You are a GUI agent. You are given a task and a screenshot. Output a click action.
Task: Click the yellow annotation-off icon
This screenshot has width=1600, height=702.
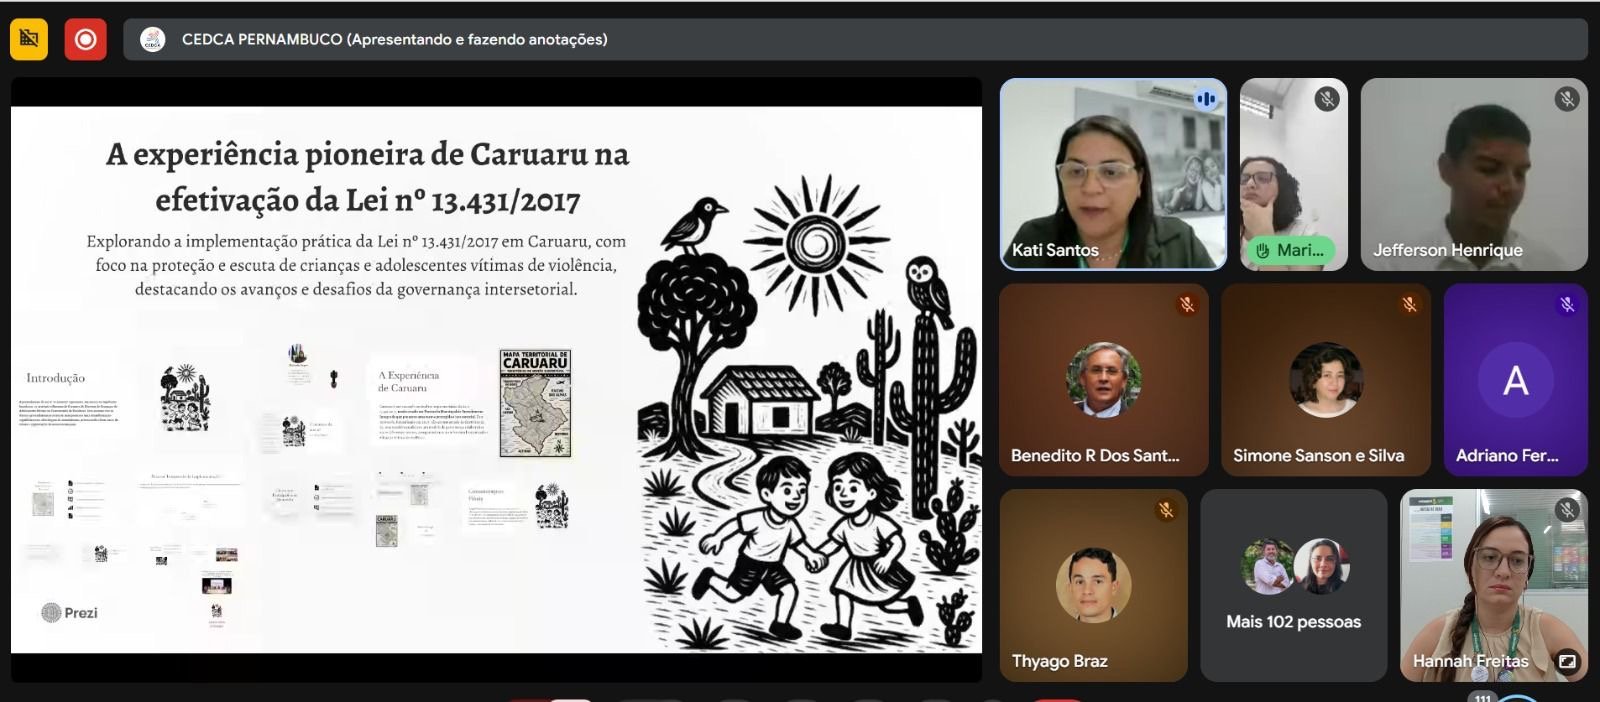coord(29,39)
